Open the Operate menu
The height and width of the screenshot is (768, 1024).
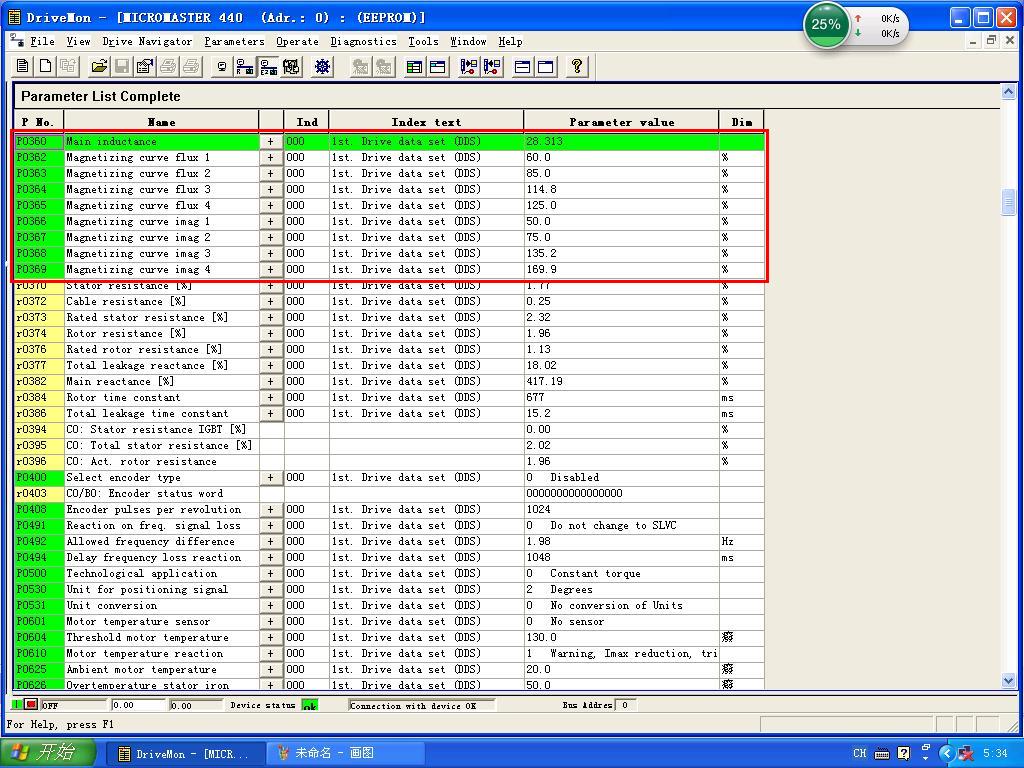point(297,41)
